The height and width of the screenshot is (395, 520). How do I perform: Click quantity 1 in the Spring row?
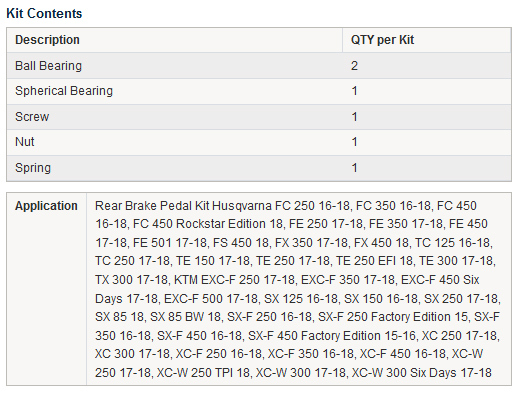[x=354, y=168]
